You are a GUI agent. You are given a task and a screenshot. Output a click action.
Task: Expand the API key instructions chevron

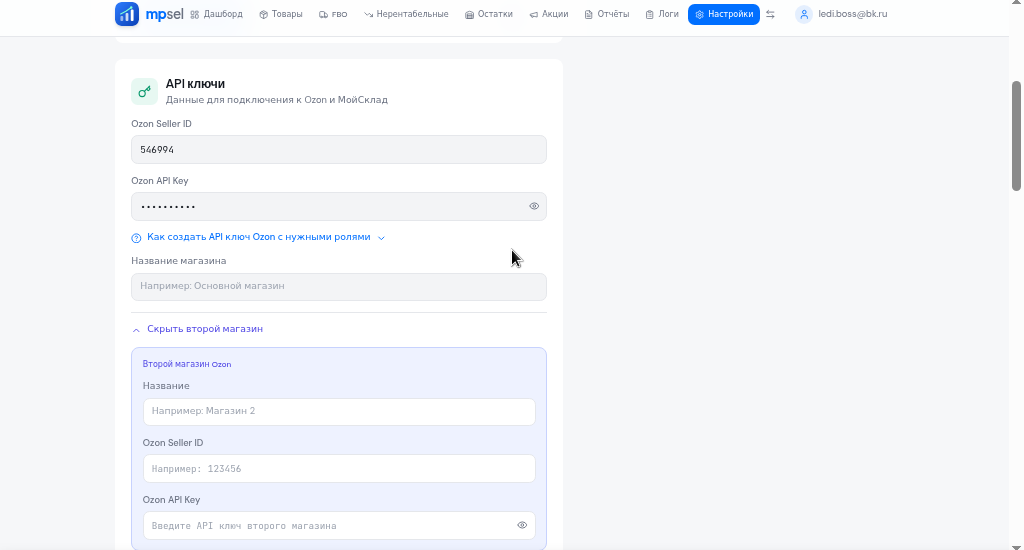[381, 238]
